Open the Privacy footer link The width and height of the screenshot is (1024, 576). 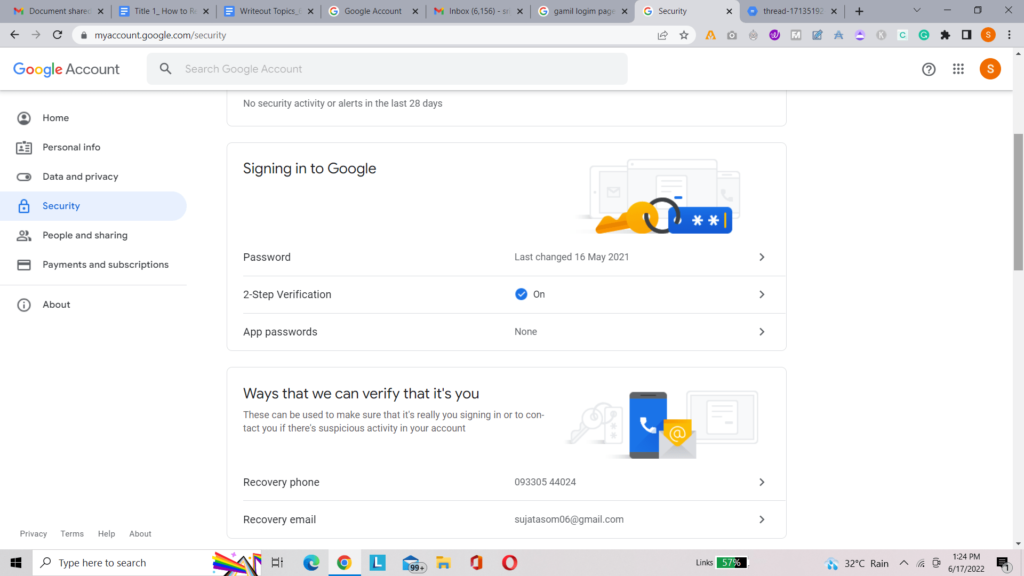click(33, 534)
